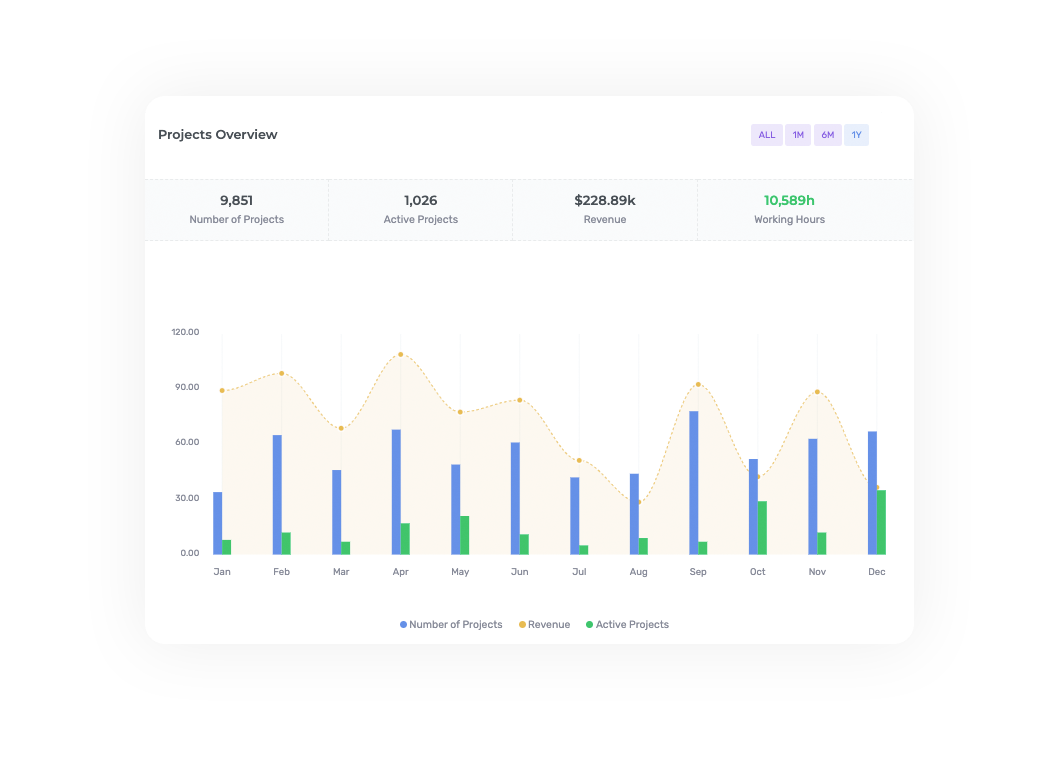Choose the 6M range filter

[828, 135]
